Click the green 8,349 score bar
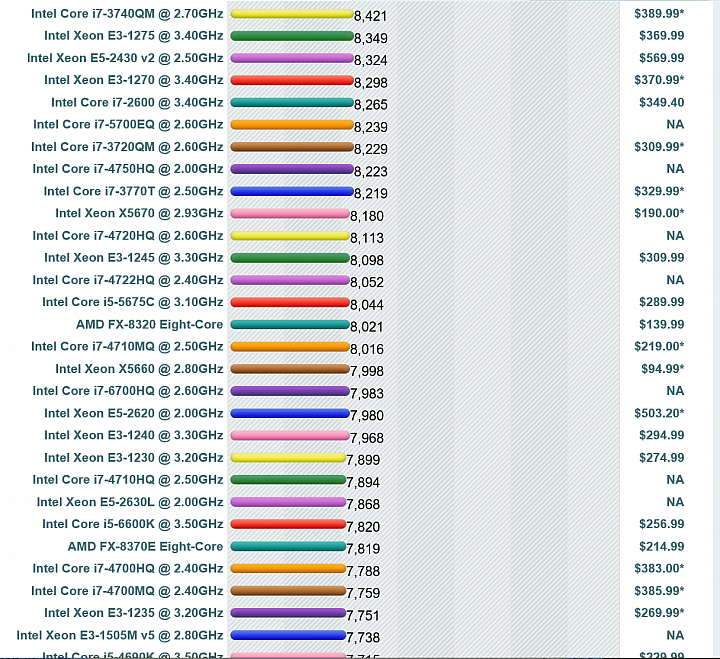 point(292,36)
